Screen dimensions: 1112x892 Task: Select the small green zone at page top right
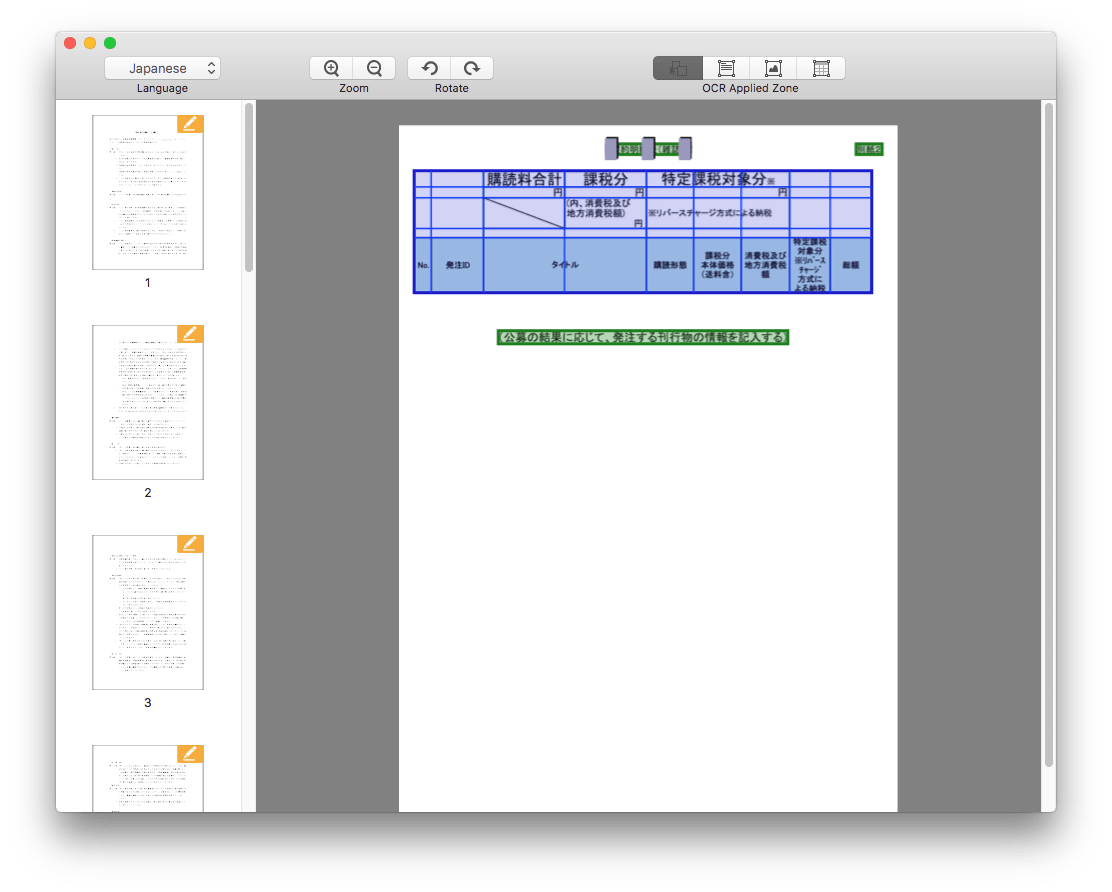point(869,149)
